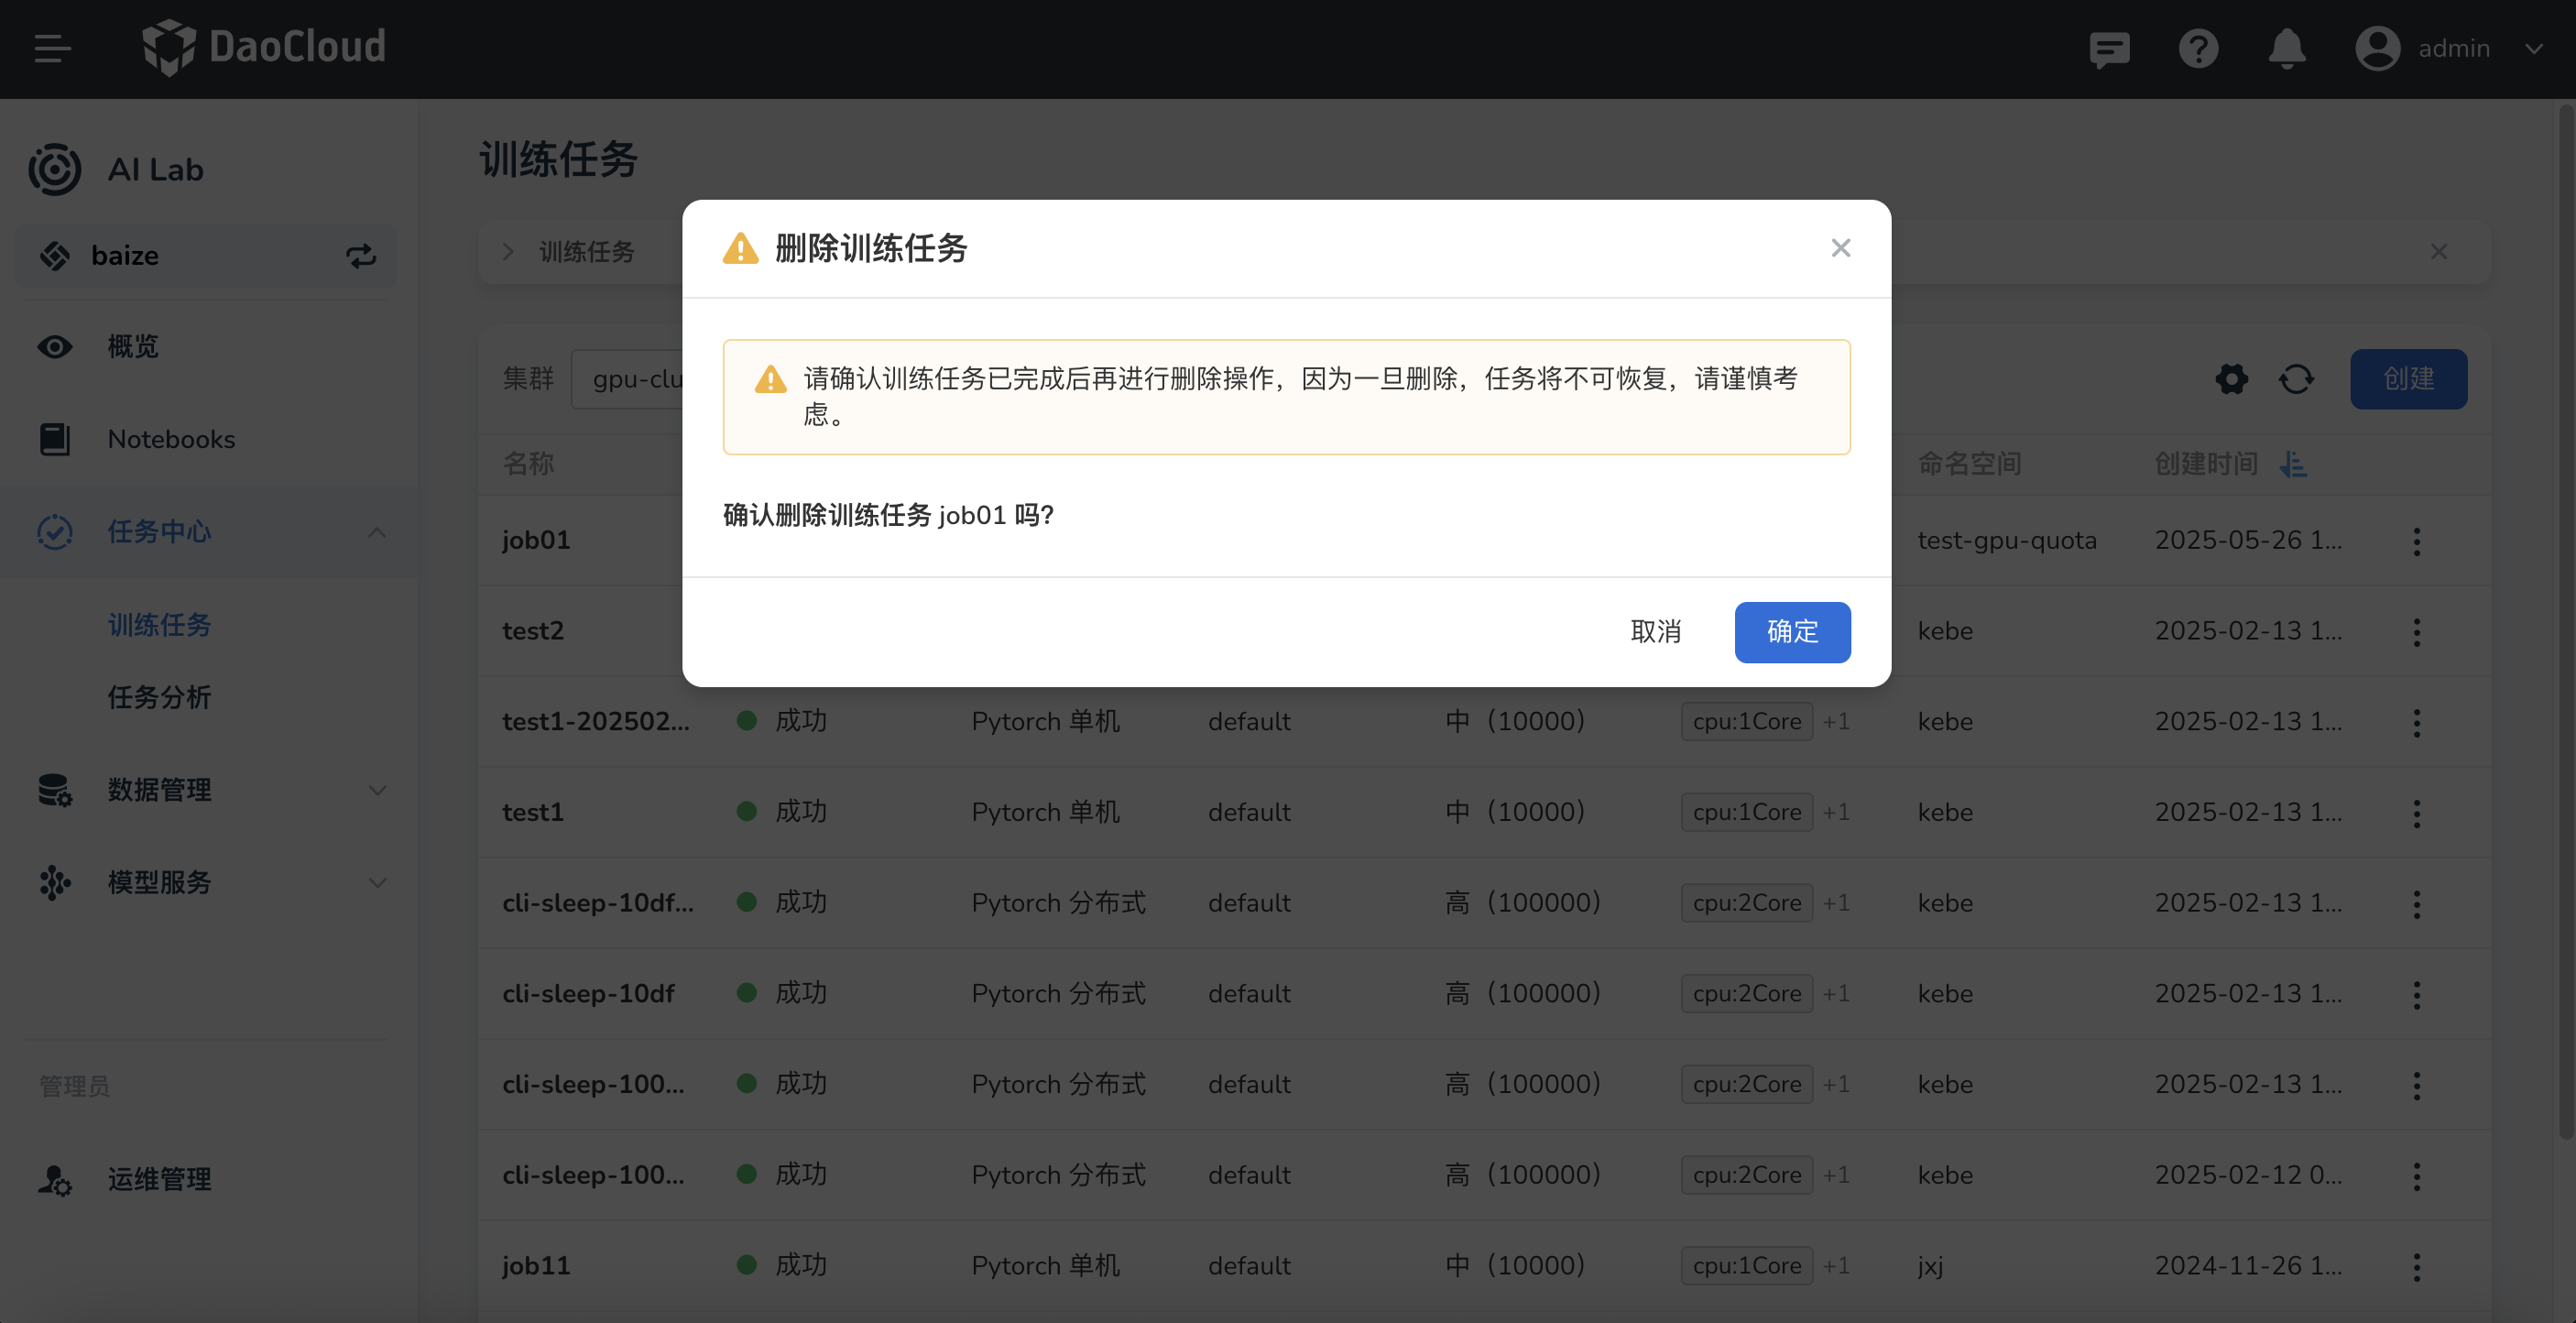Image resolution: width=2576 pixels, height=1323 pixels.
Task: Click the DaoCloud logo
Action: point(263,46)
